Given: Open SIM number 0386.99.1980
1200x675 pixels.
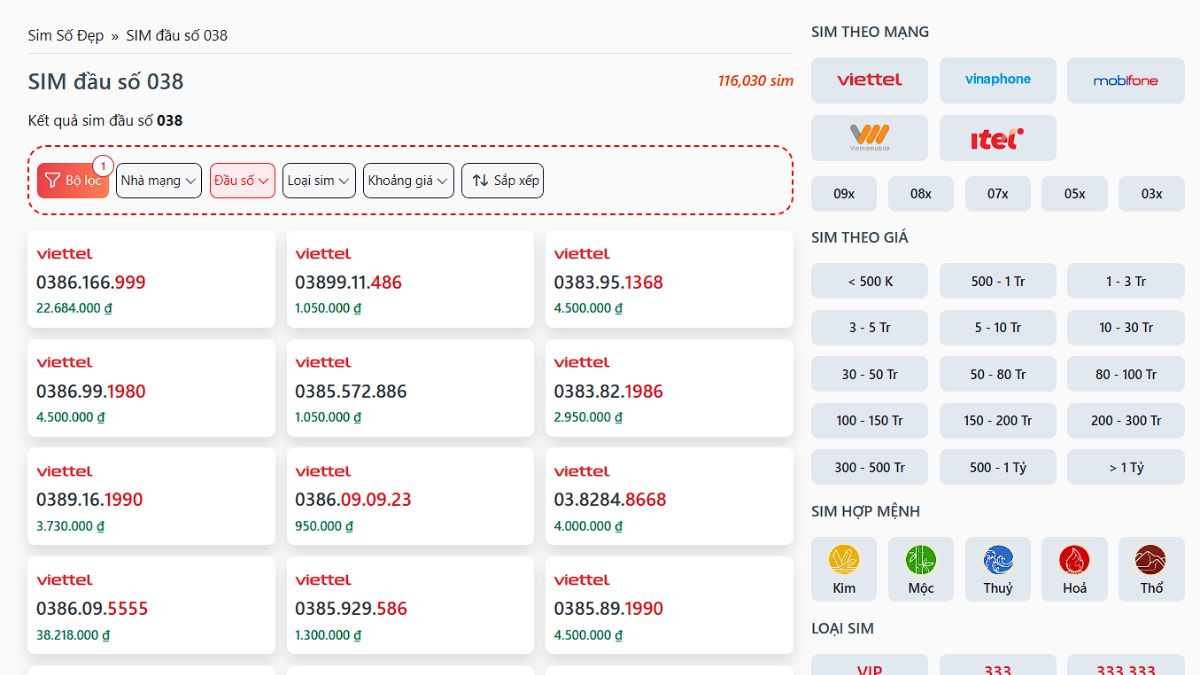Looking at the screenshot, I should pos(91,391).
